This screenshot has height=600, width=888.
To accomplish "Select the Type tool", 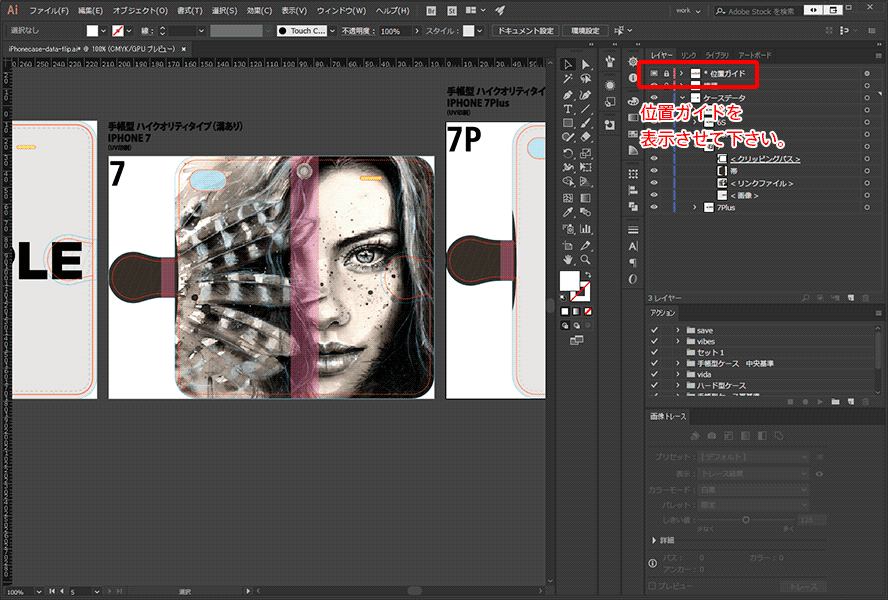I will [x=568, y=109].
